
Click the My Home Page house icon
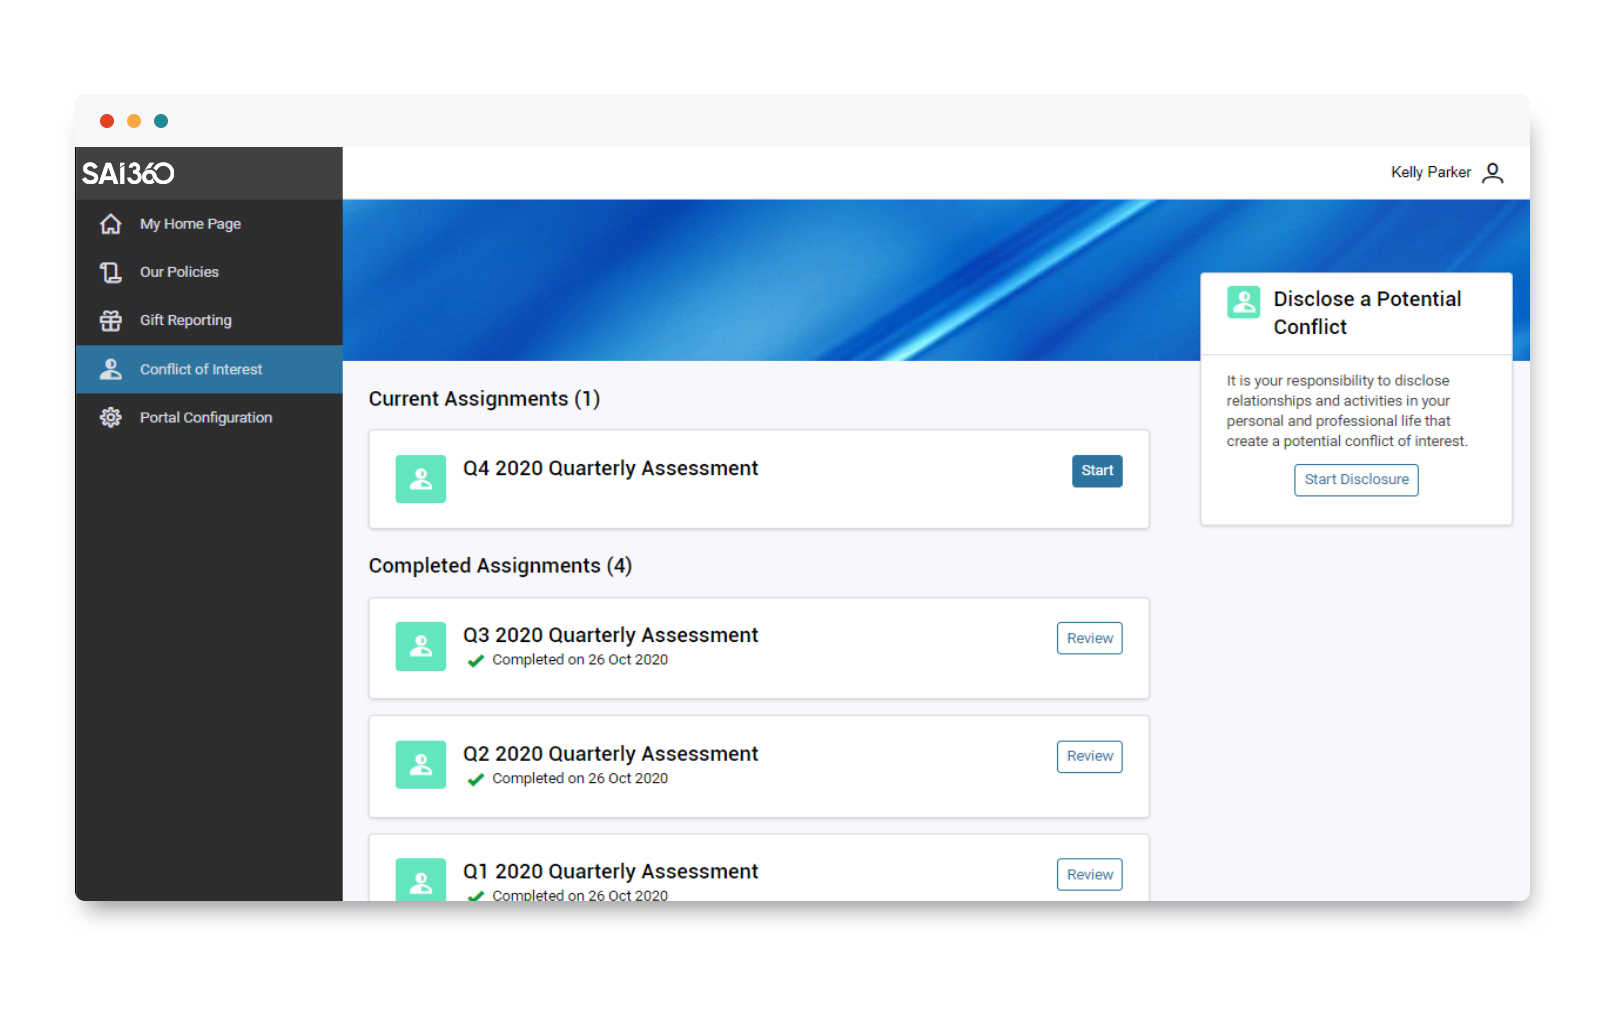(110, 223)
